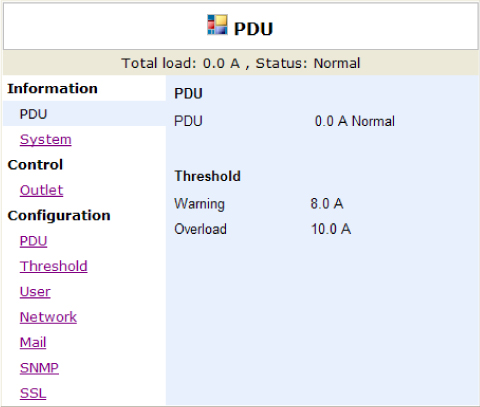Go to Threshold configuration link

[x=54, y=266]
